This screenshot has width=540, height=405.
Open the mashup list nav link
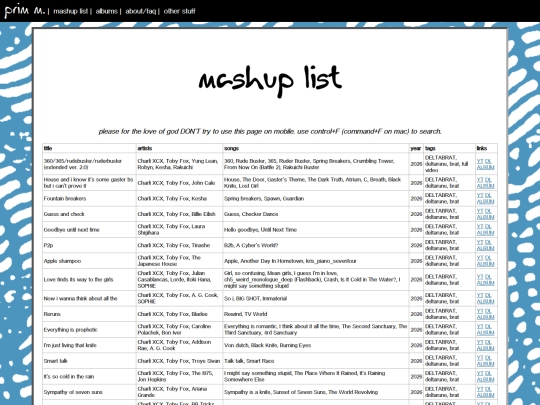coord(71,11)
